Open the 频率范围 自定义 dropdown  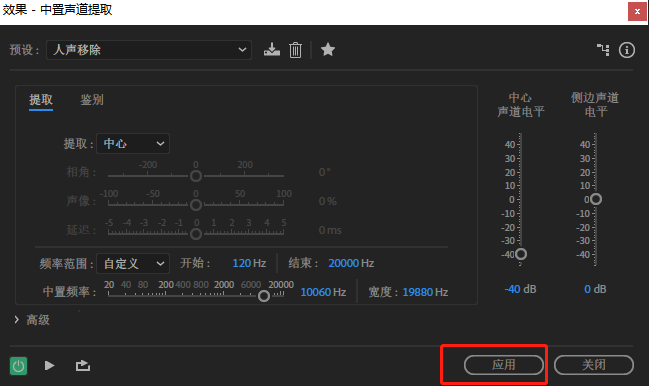(x=133, y=264)
